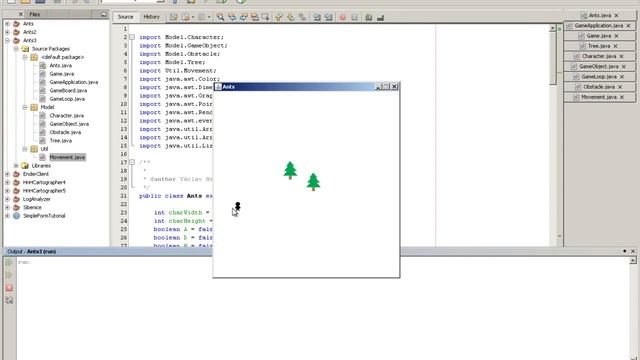The image size is (640, 360).
Task: Go to Next Bookmark icon
Action: [x=291, y=17]
